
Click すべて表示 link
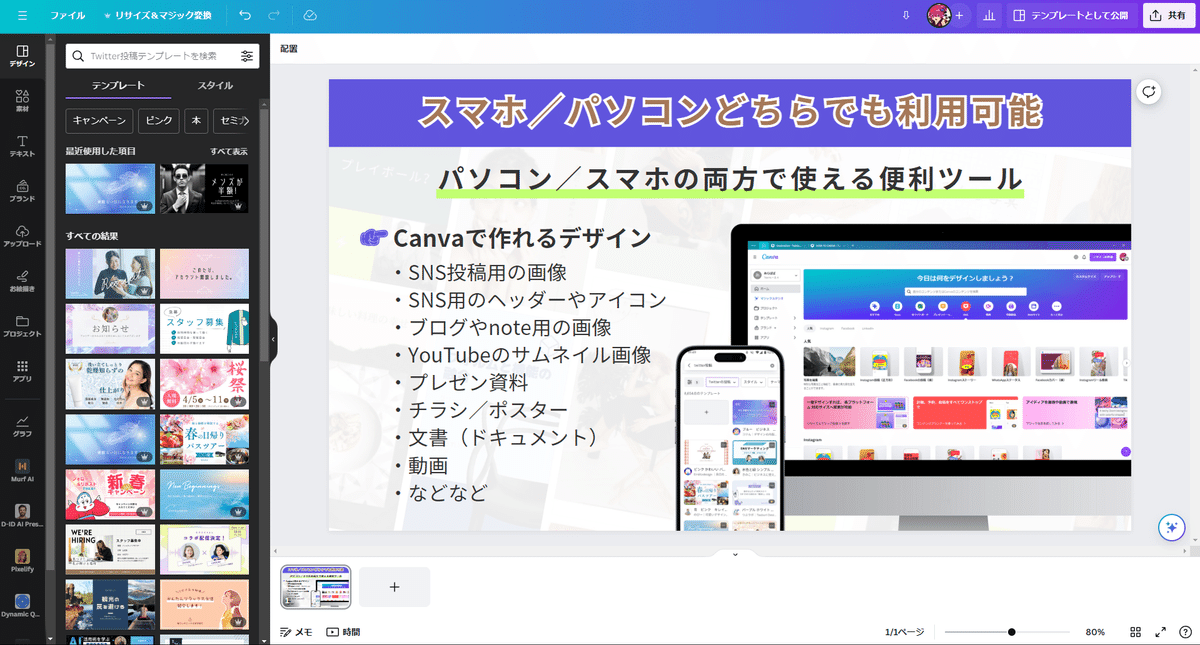coord(228,152)
